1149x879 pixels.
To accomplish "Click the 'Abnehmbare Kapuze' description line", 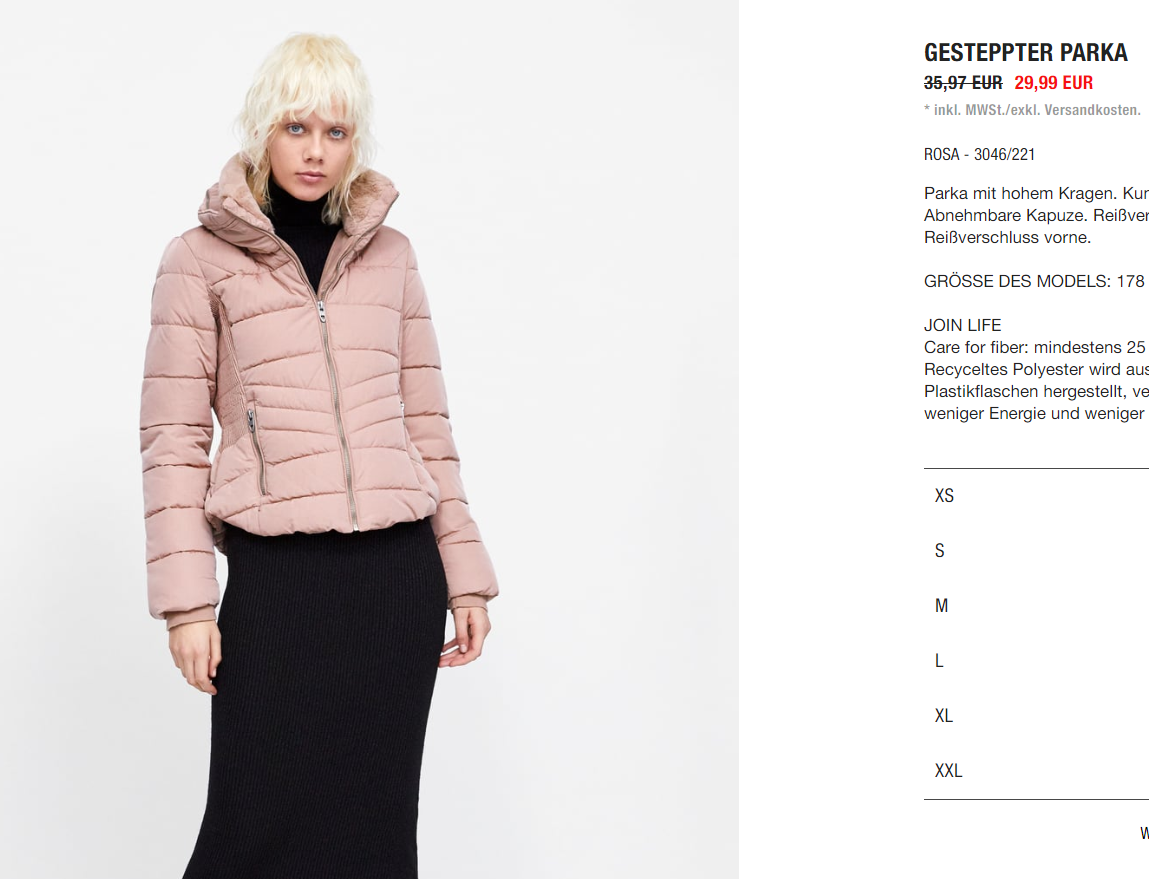I will (1036, 215).
